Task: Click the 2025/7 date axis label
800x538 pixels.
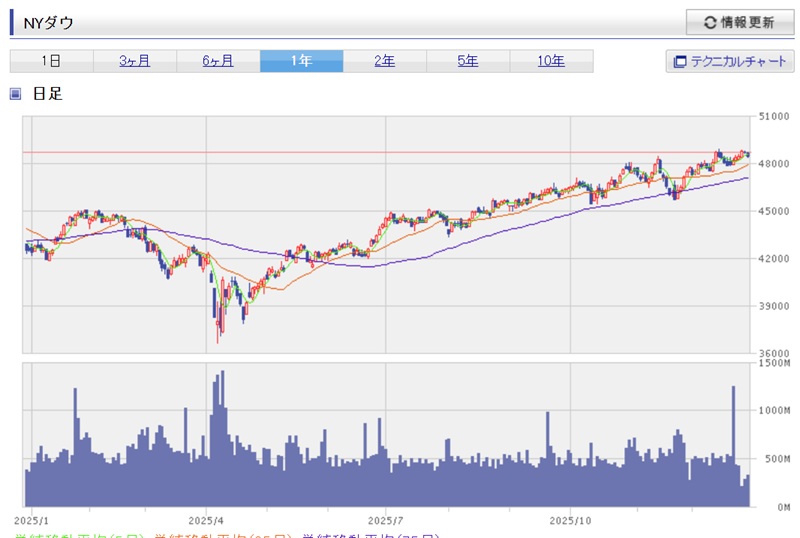Action: point(385,521)
